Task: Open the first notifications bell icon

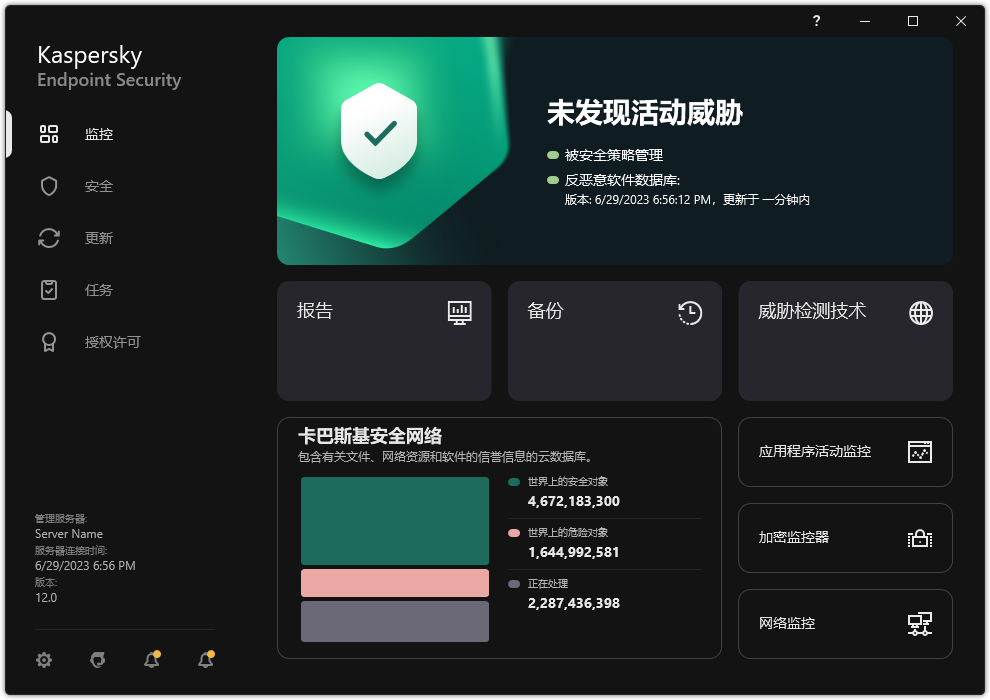Action: 151,660
